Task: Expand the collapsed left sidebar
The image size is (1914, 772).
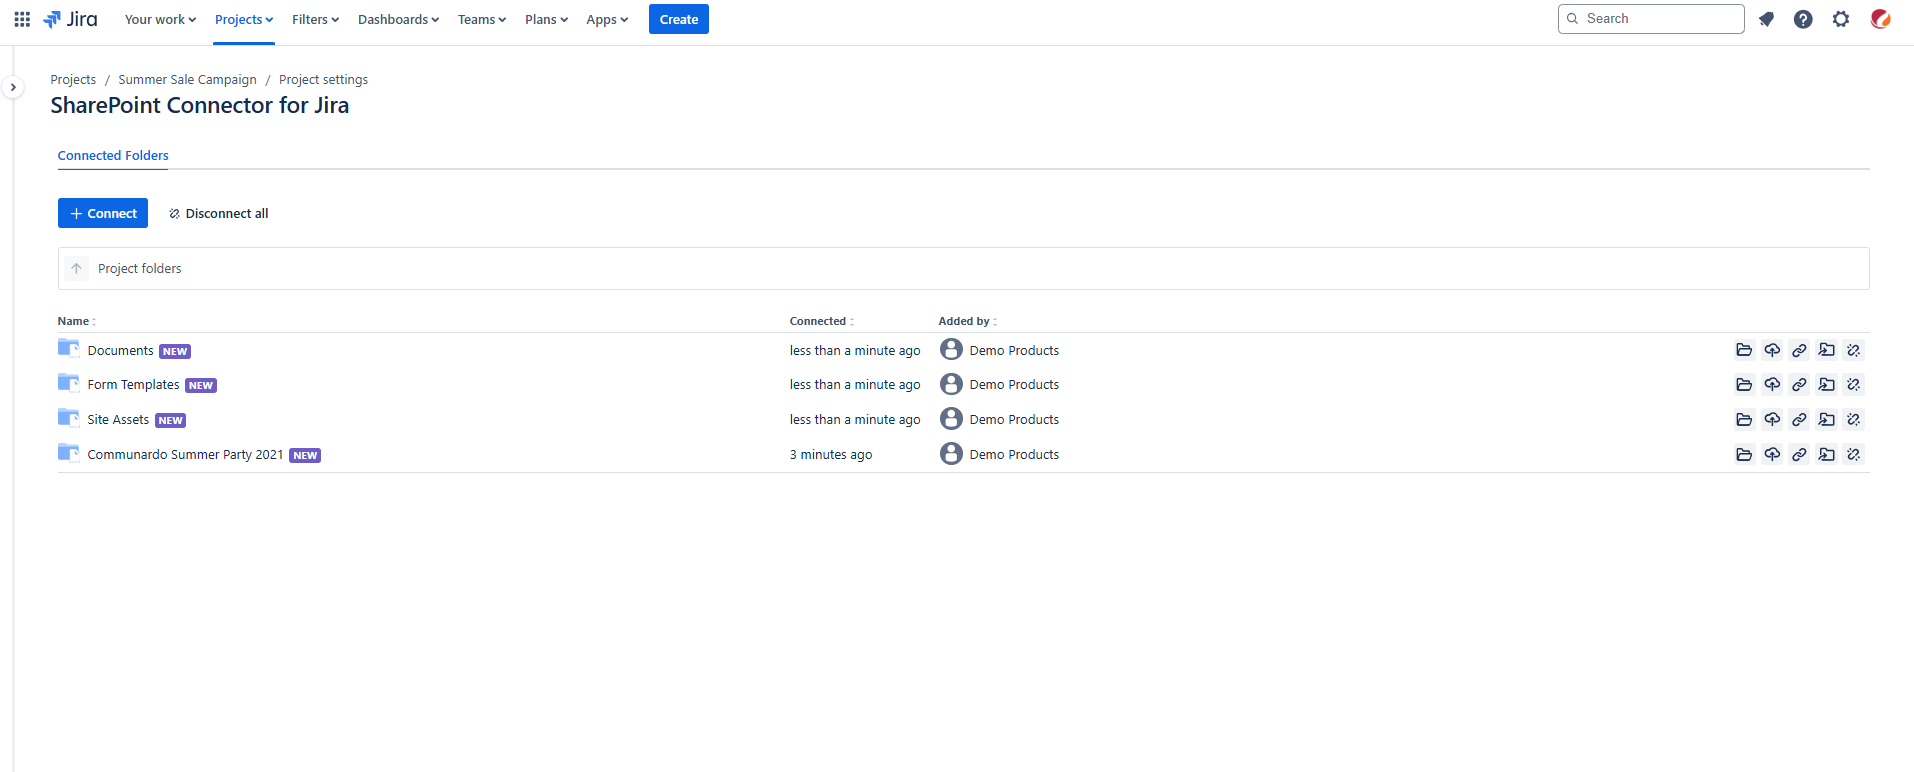Action: pos(13,88)
